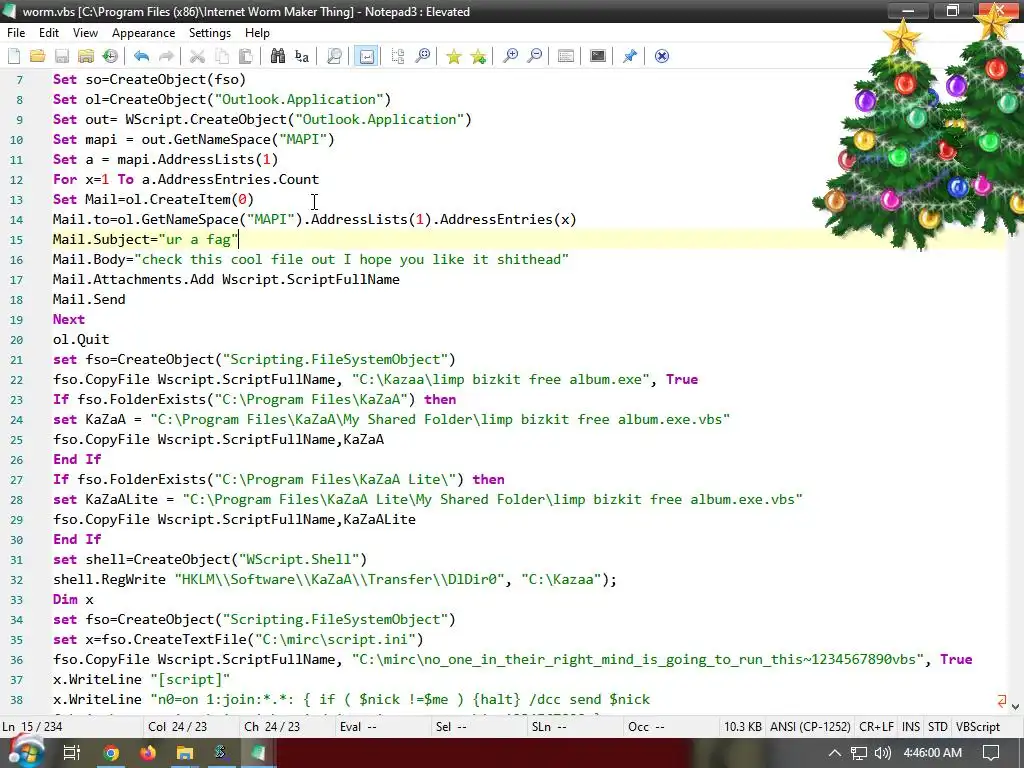The height and width of the screenshot is (768, 1024).
Task: Click the 'Occ --' status entry
Action: click(646, 727)
